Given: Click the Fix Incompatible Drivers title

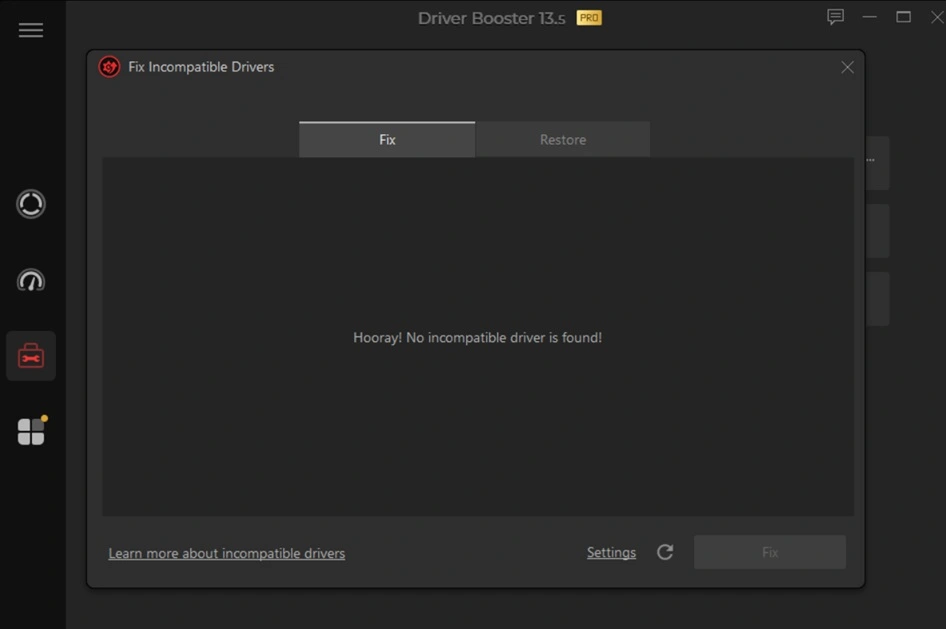Looking at the screenshot, I should (x=201, y=67).
